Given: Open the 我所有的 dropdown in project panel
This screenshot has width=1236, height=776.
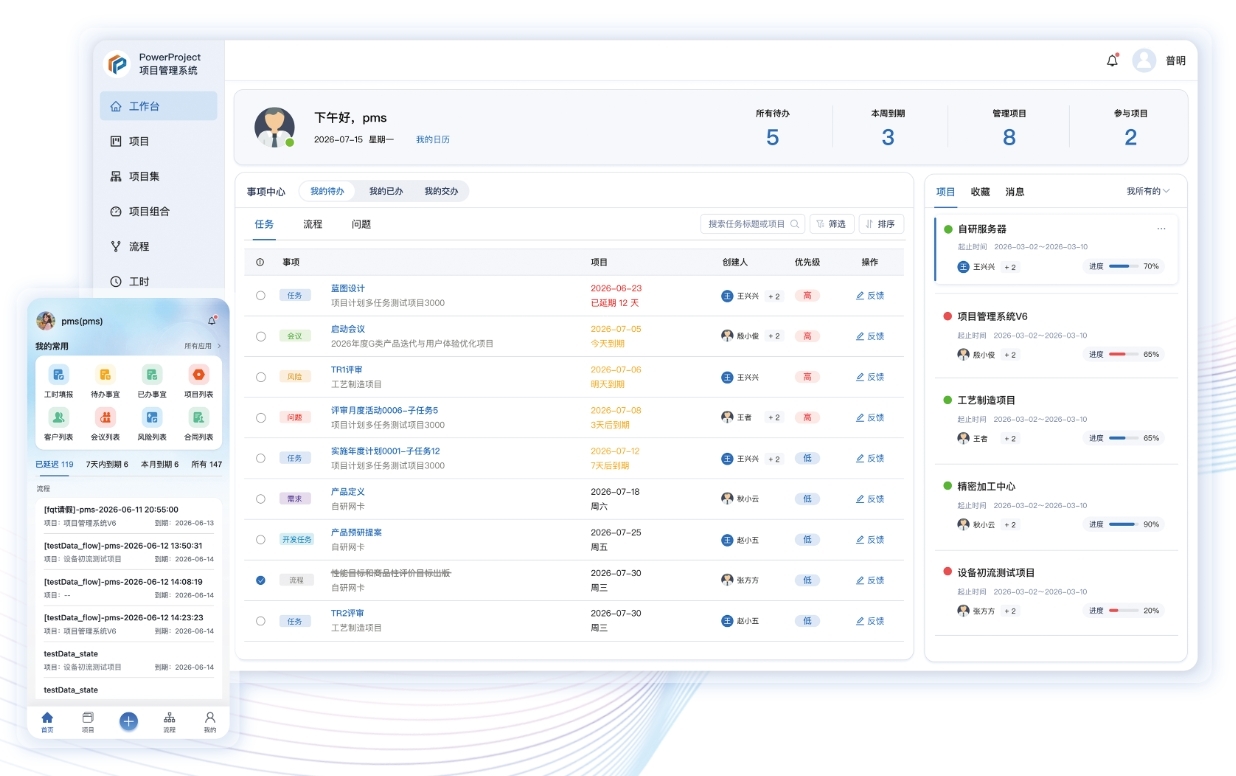Looking at the screenshot, I should (x=1148, y=191).
